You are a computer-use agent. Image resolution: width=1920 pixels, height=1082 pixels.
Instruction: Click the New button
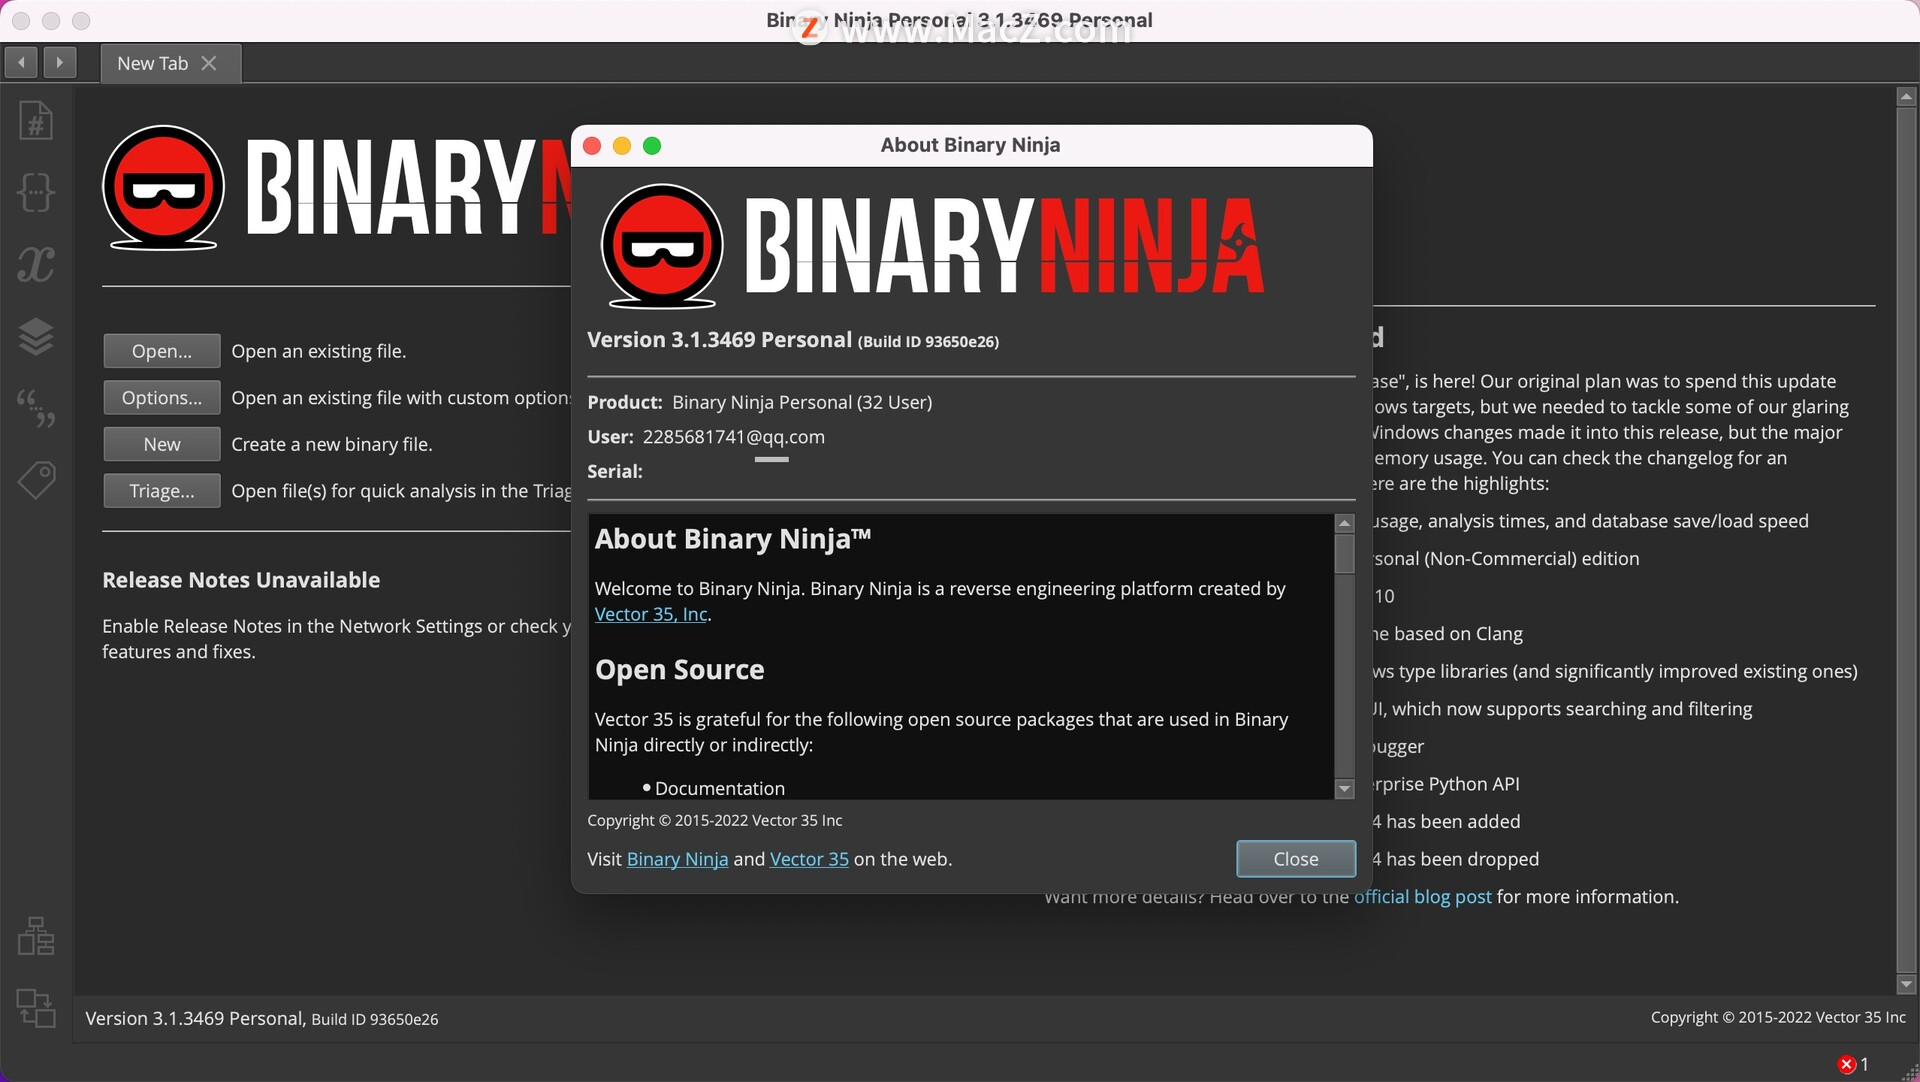(162, 444)
